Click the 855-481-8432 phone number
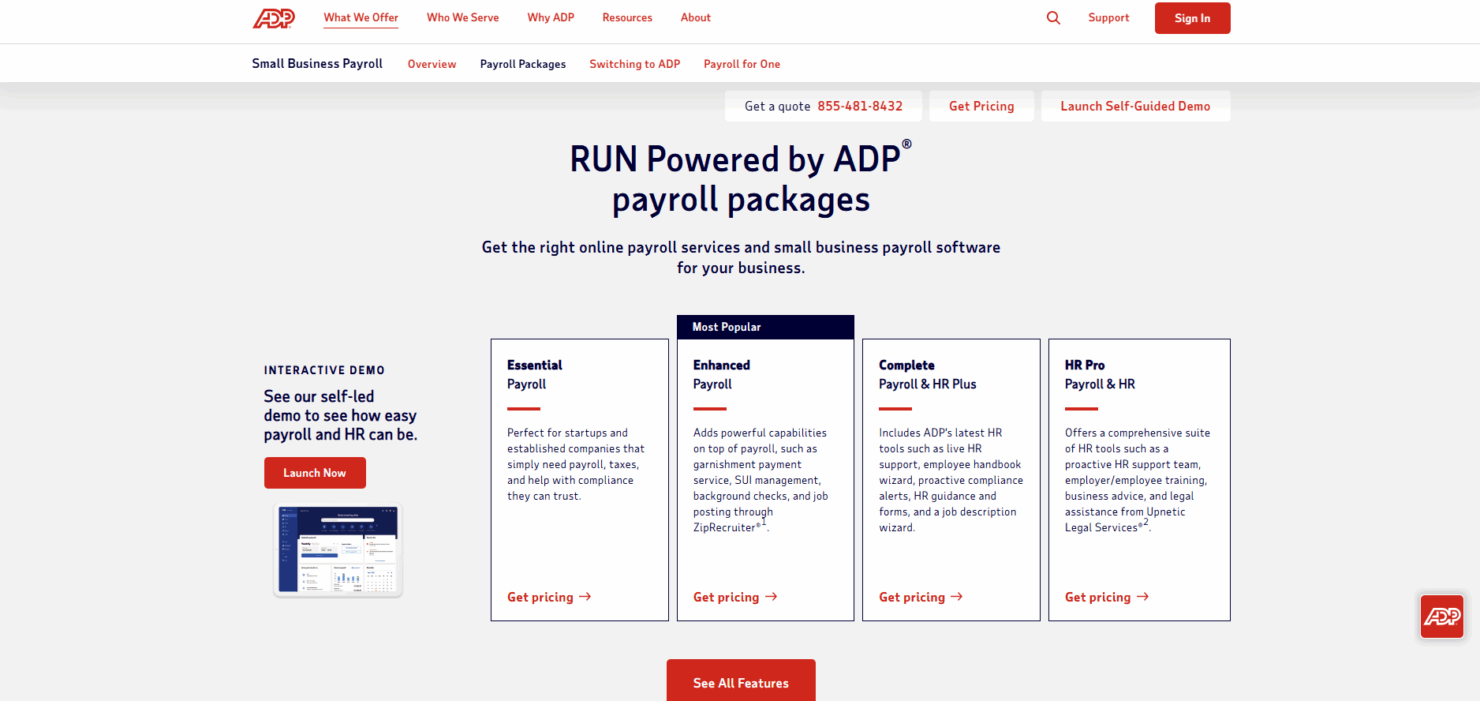Screen dimensions: 1480x701 tap(860, 106)
